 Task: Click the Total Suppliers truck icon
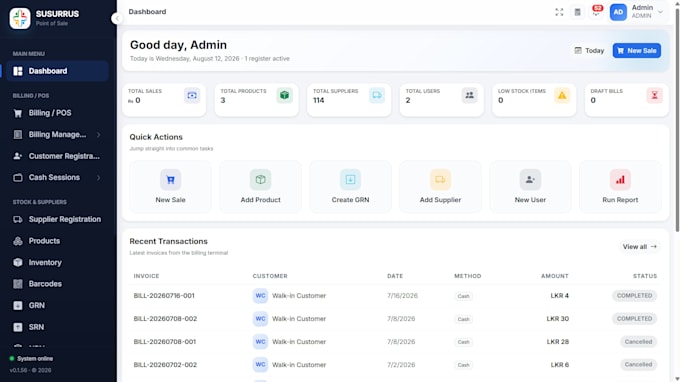coord(377,95)
